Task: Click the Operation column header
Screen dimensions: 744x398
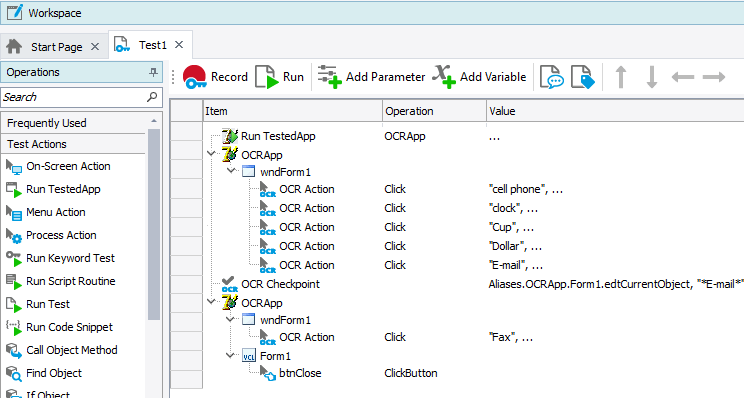Action: pyautogui.click(x=434, y=111)
